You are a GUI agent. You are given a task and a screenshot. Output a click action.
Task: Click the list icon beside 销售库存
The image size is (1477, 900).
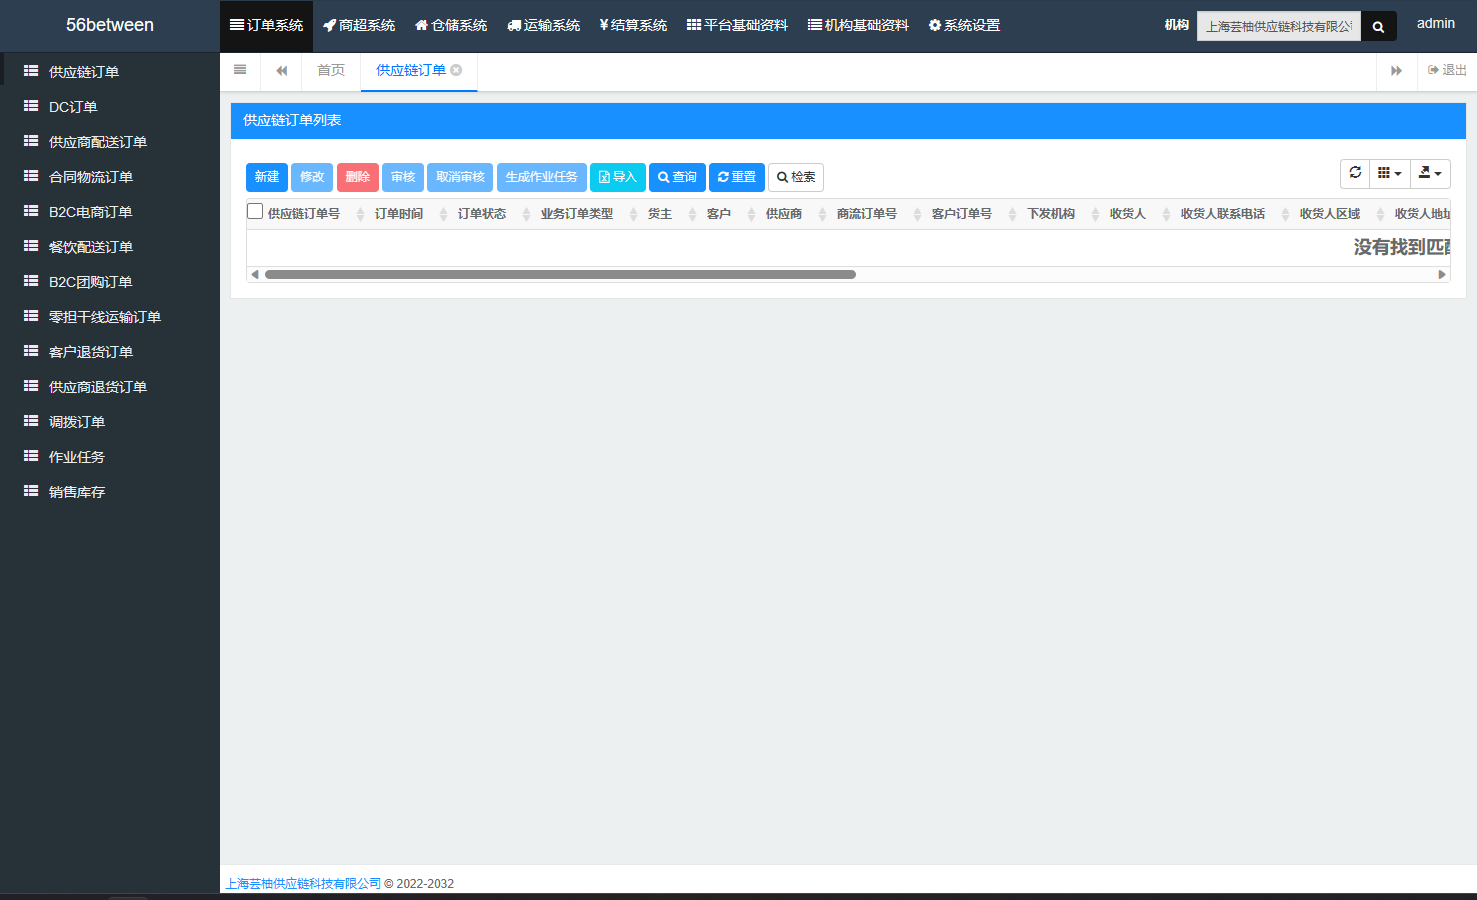pos(31,491)
